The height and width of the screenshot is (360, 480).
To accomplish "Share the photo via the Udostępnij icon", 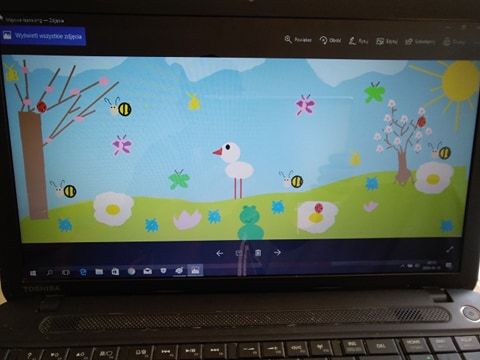I will click(409, 42).
